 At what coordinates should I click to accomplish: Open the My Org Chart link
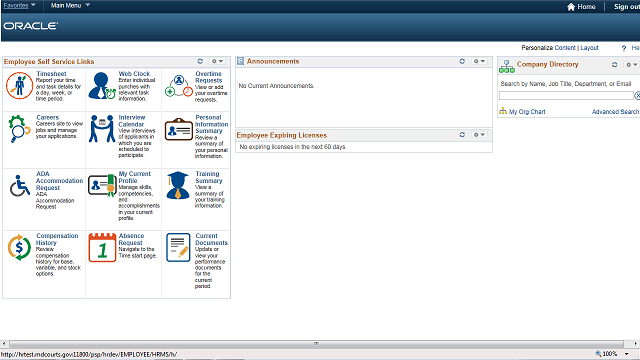(x=527, y=111)
